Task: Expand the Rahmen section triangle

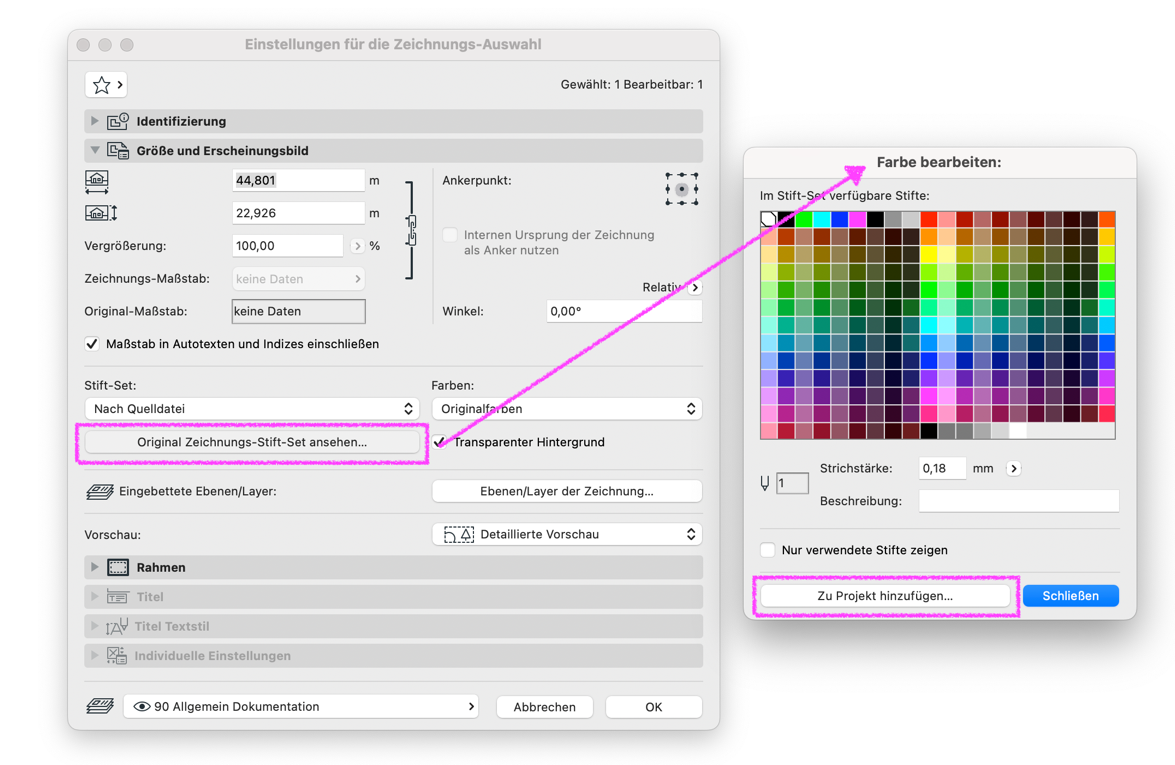Action: 94,567
